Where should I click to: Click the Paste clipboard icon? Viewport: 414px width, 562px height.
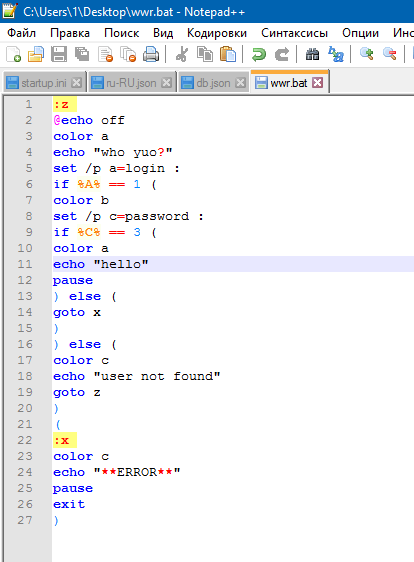228,54
